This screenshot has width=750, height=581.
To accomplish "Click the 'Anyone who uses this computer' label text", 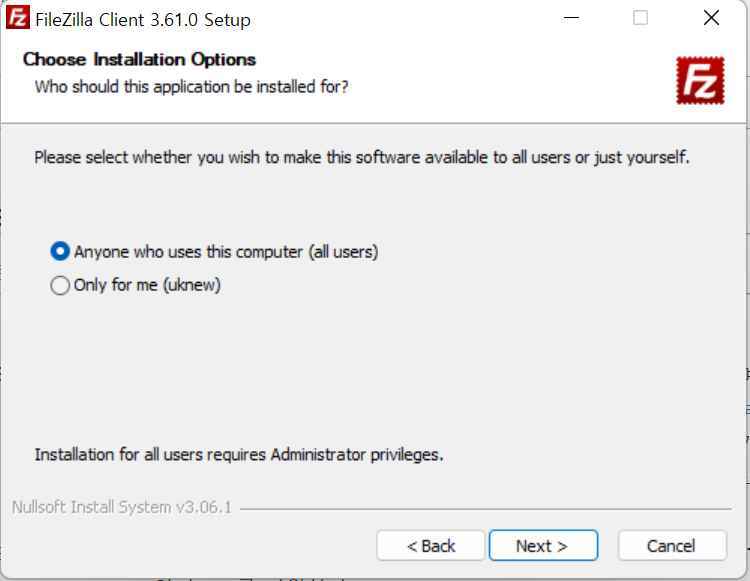I will pyautogui.click(x=226, y=252).
